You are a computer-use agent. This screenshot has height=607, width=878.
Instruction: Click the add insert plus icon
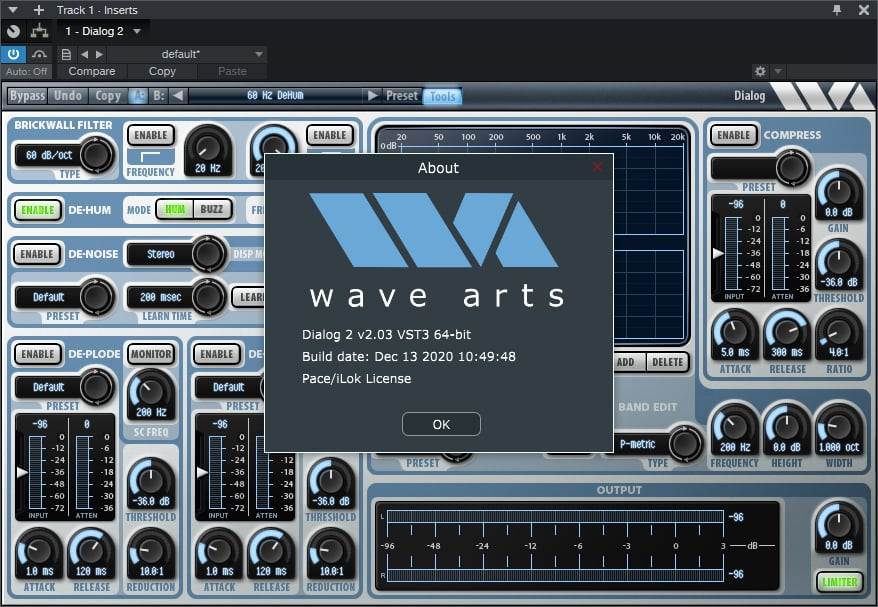tap(39, 10)
